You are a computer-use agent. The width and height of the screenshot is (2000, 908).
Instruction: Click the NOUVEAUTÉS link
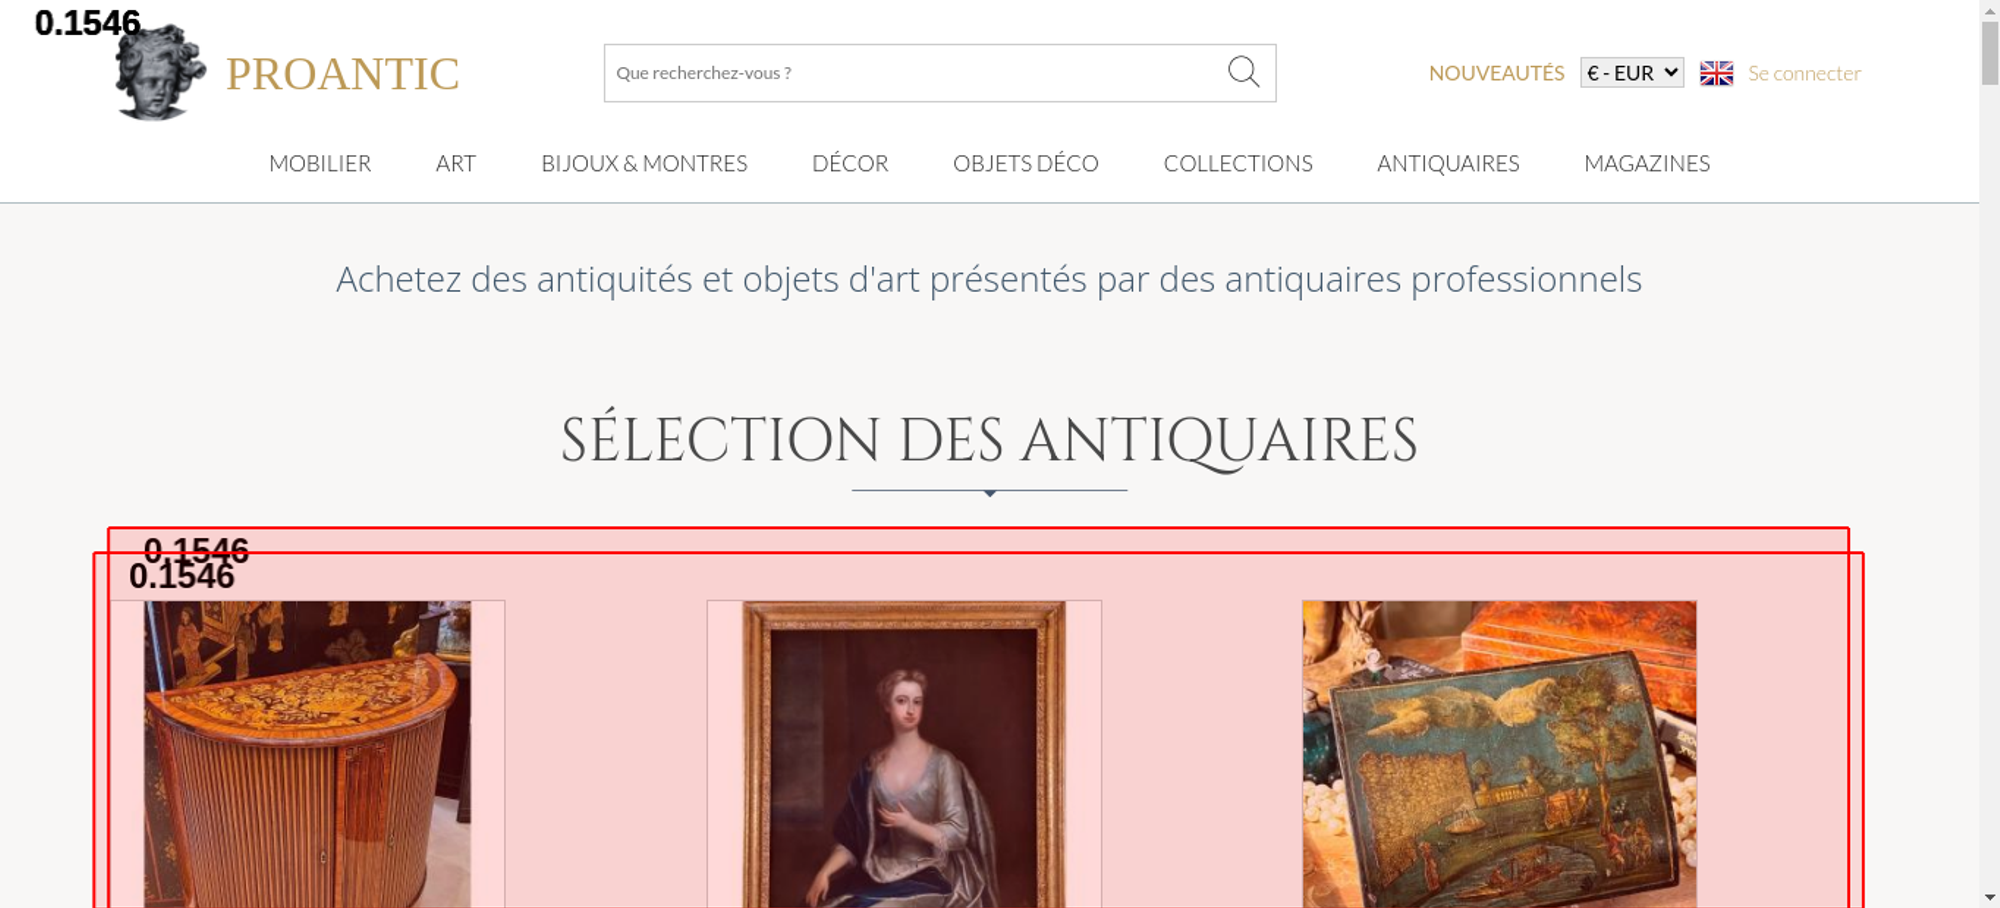(x=1496, y=73)
